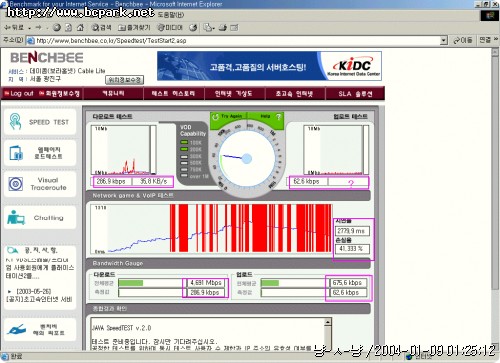The width and height of the screenshot is (500, 363).
Task: Click the address bar URL field
Action: point(237,41)
